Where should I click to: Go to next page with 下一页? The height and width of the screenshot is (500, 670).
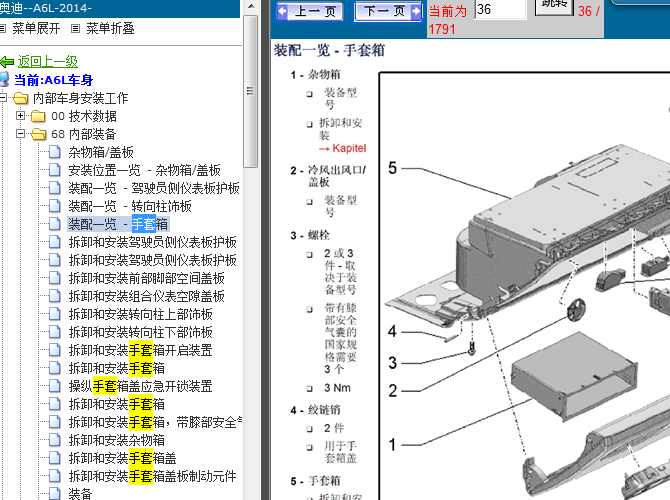tap(388, 11)
